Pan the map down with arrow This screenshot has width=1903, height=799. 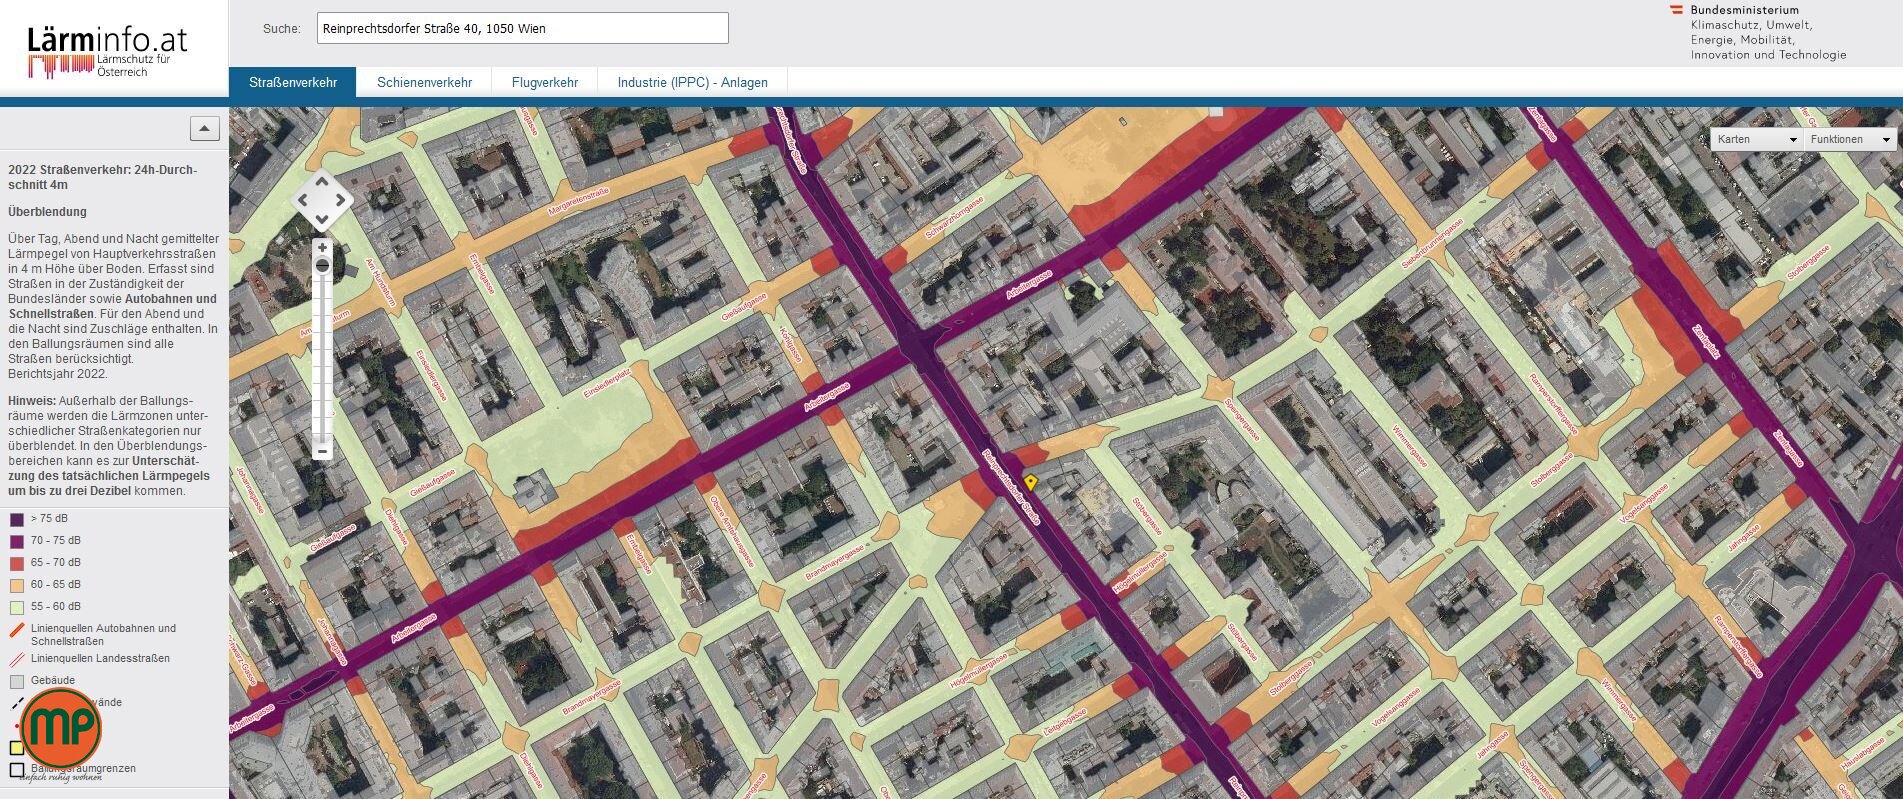[322, 219]
